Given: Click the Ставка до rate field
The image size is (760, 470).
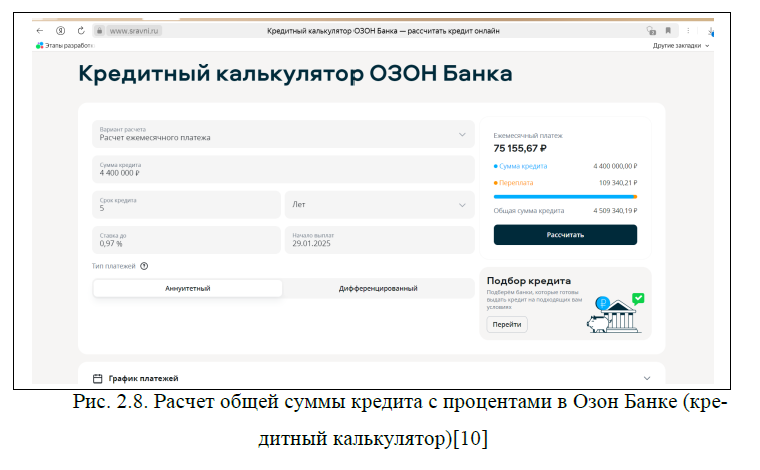Looking at the screenshot, I should (186, 240).
